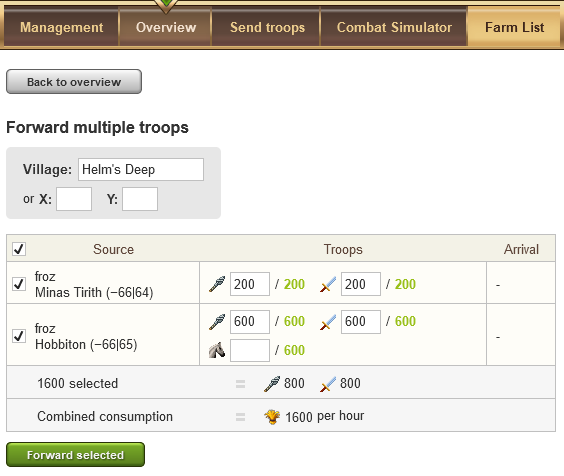Click the Back to overview button
564x476 pixels.
[x=74, y=82]
